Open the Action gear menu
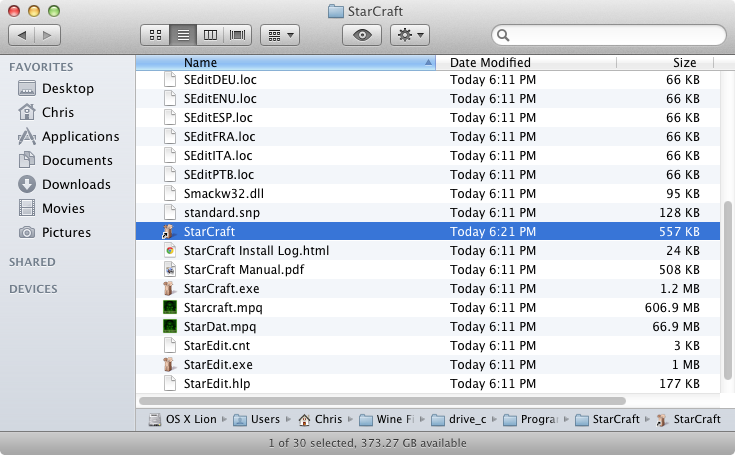The width and height of the screenshot is (735, 455). click(410, 35)
